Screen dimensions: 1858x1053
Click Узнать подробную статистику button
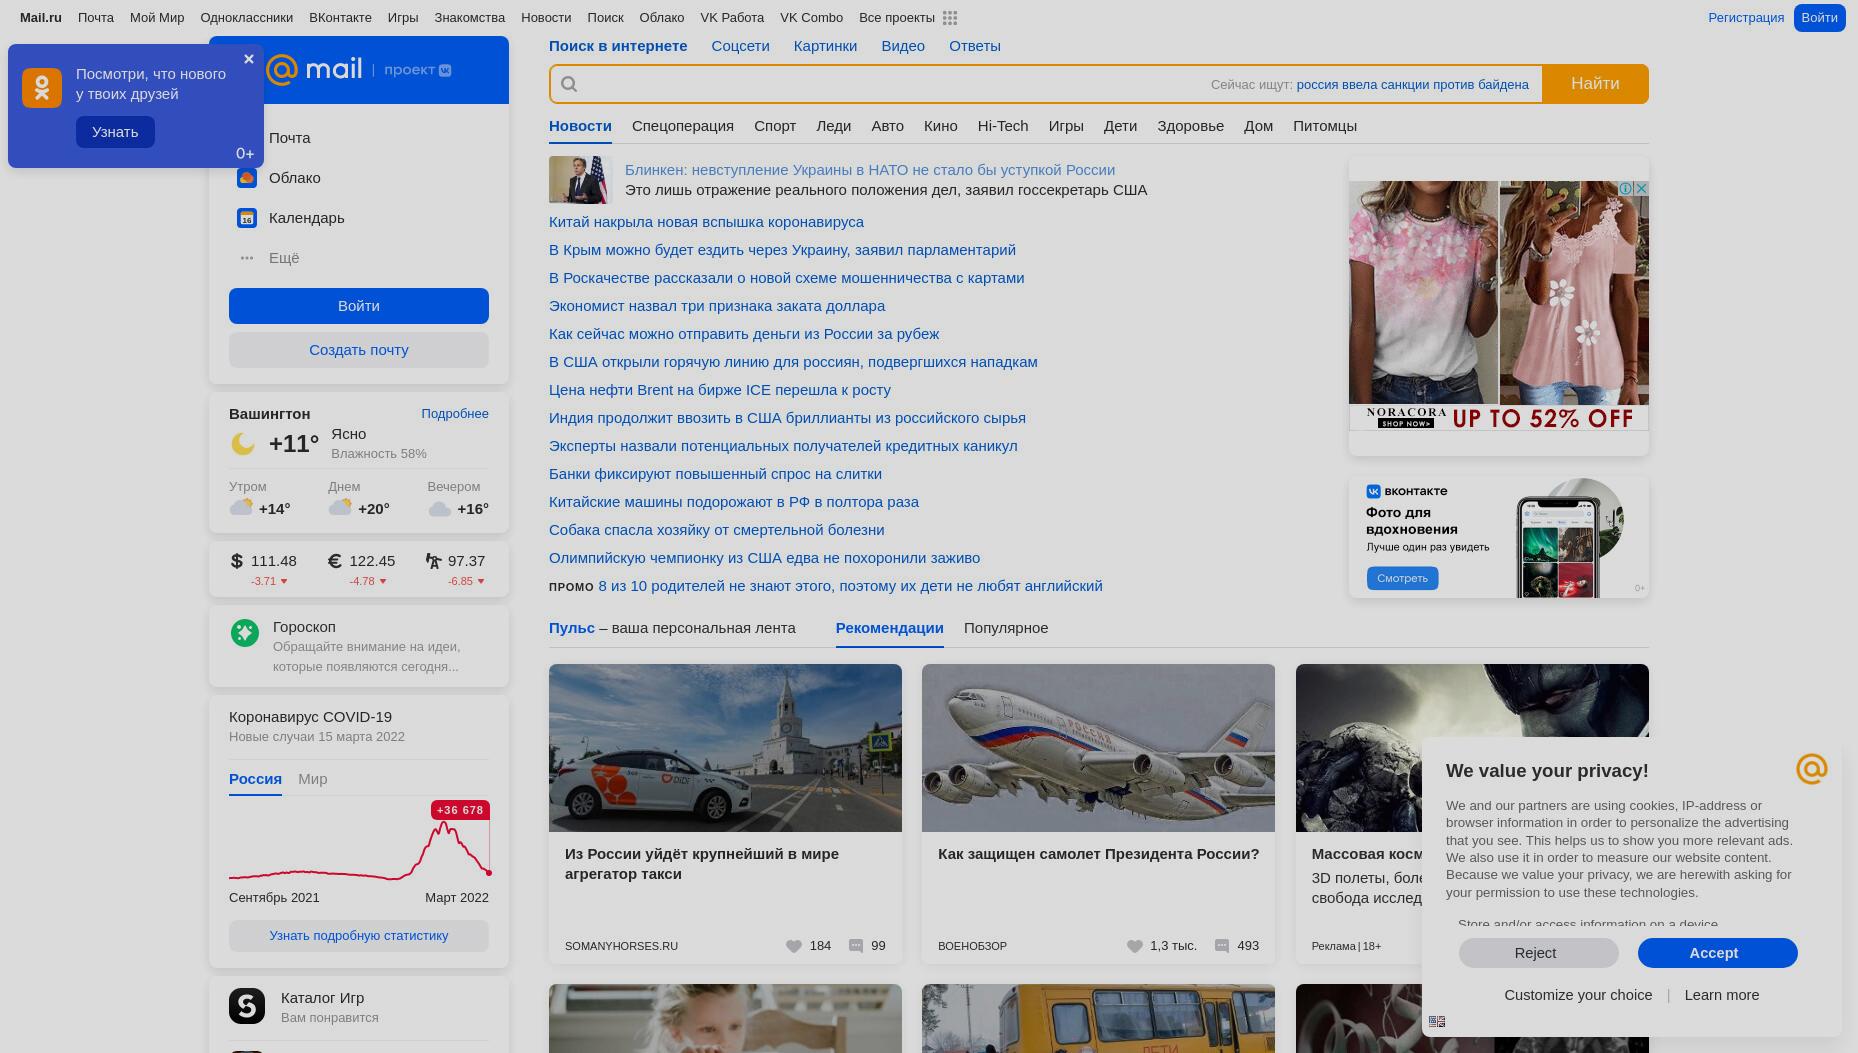click(359, 936)
